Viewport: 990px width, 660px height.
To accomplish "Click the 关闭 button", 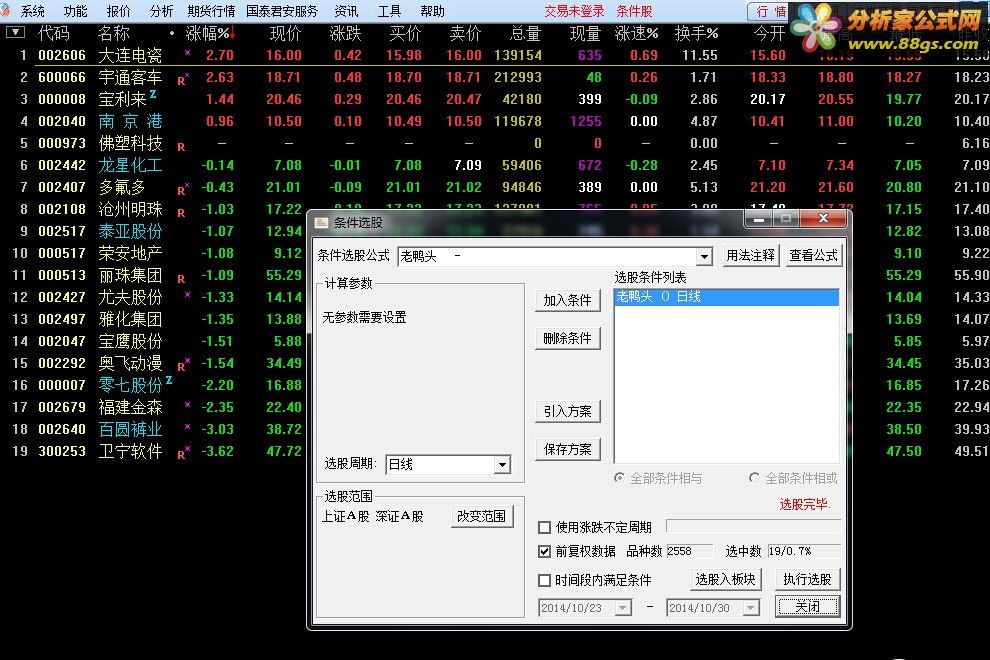I will click(807, 607).
